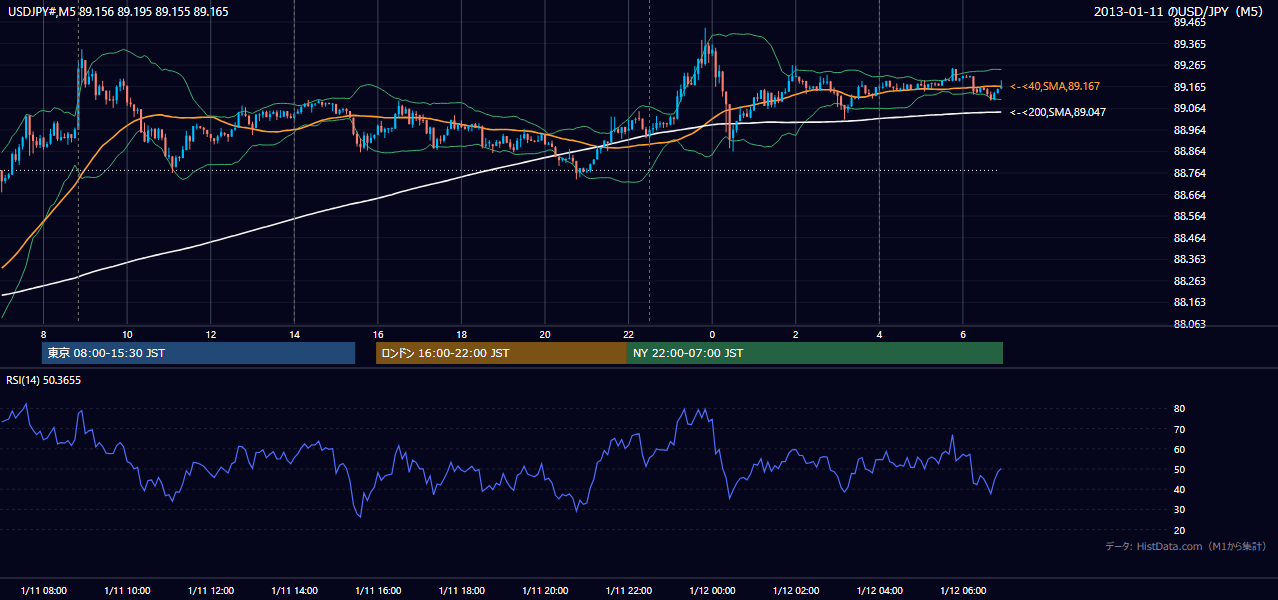Viewport: 1278px width, 600px height.
Task: Click price axis value 88.664
Action: pyautogui.click(x=1189, y=195)
